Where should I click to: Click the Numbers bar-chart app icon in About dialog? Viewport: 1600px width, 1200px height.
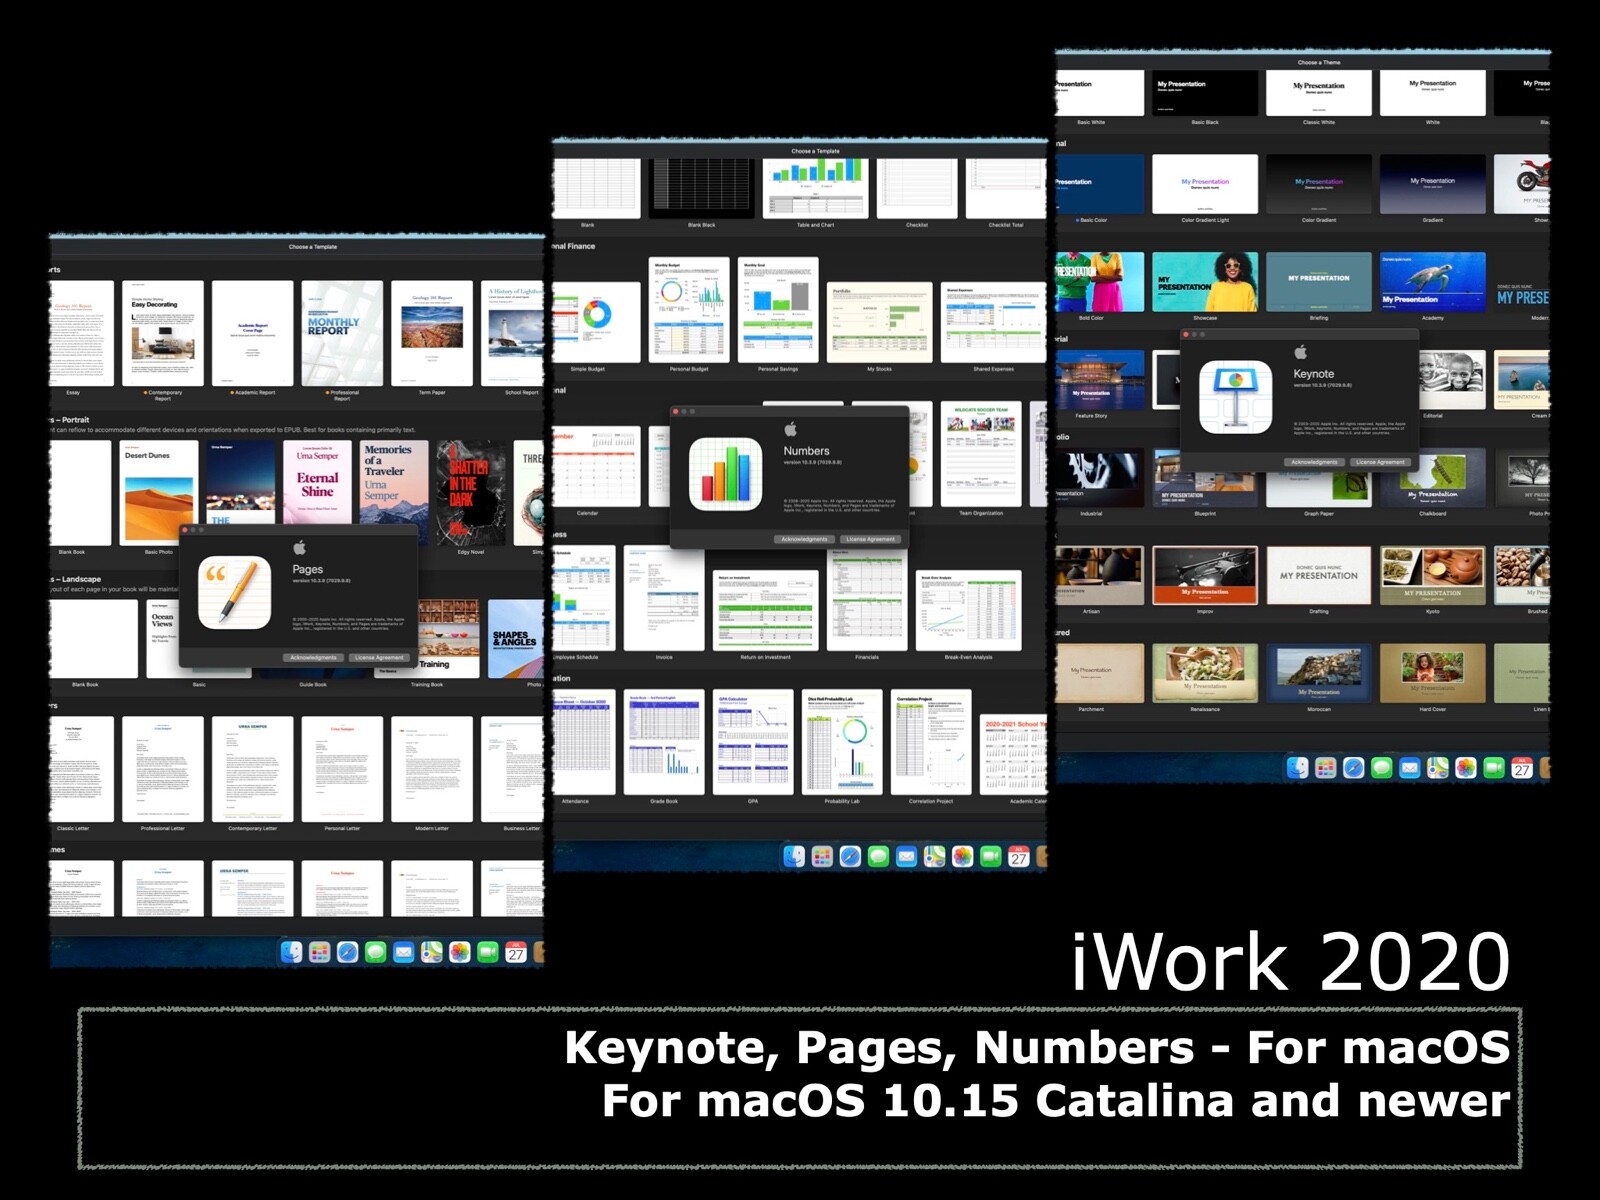coord(725,474)
